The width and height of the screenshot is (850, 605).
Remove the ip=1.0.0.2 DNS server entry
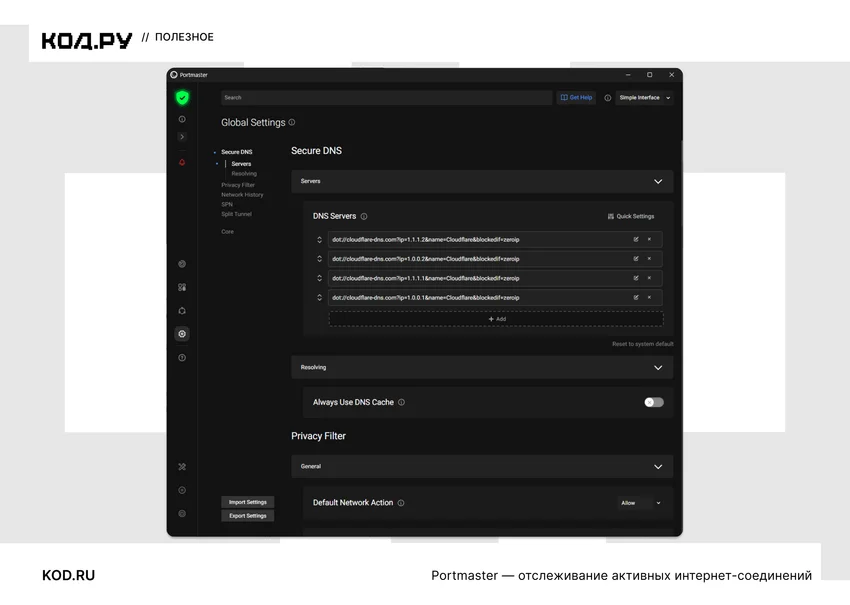coord(649,259)
